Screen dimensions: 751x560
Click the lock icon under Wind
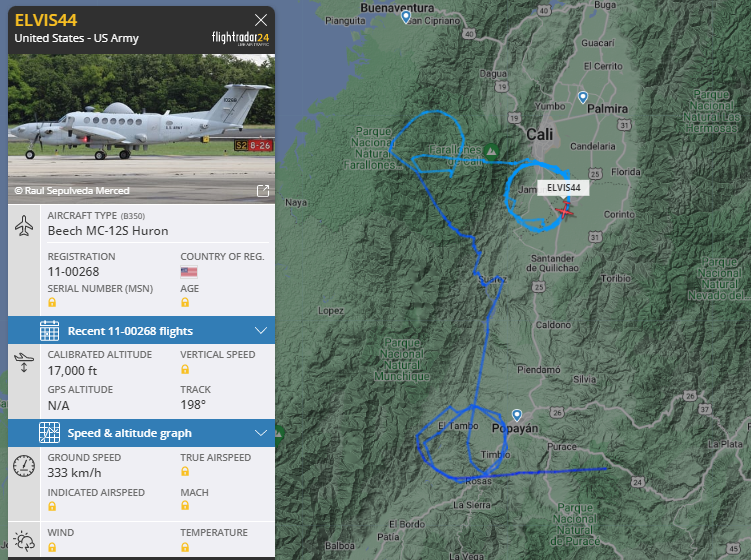click(52, 547)
